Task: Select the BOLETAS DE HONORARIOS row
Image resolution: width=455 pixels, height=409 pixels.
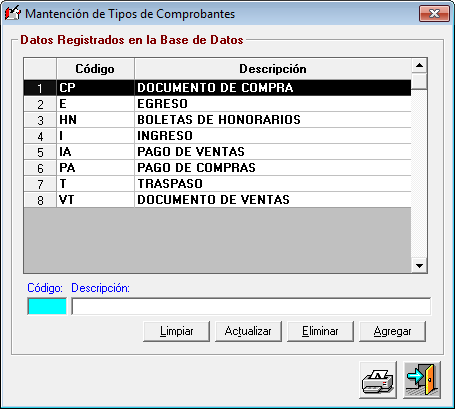Action: pos(217,120)
